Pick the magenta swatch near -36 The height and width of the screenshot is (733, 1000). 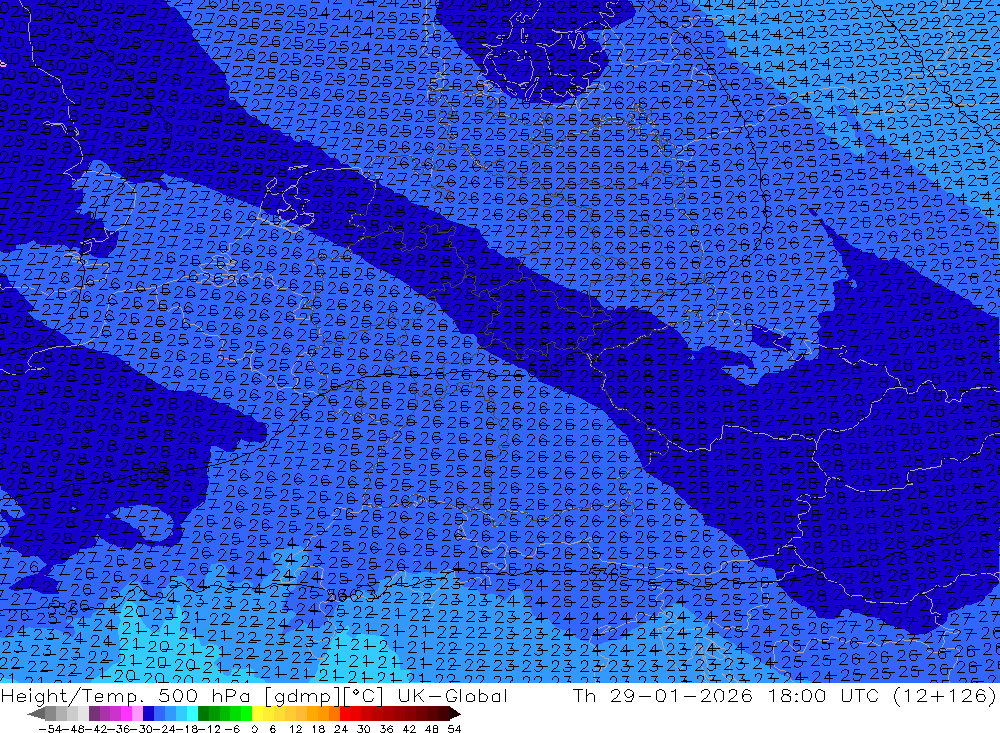point(126,713)
